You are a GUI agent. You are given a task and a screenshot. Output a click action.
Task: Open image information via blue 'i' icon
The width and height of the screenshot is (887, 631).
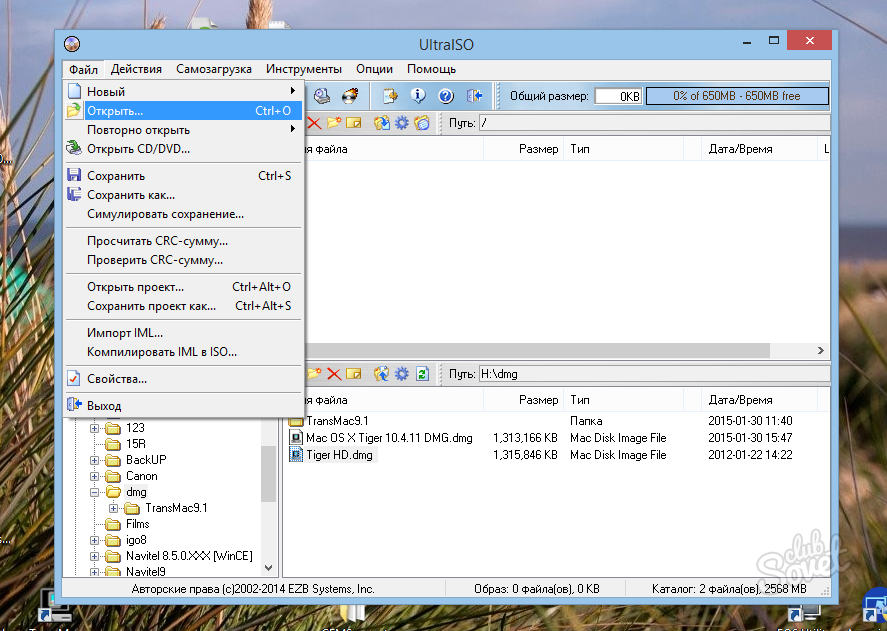[x=418, y=96]
